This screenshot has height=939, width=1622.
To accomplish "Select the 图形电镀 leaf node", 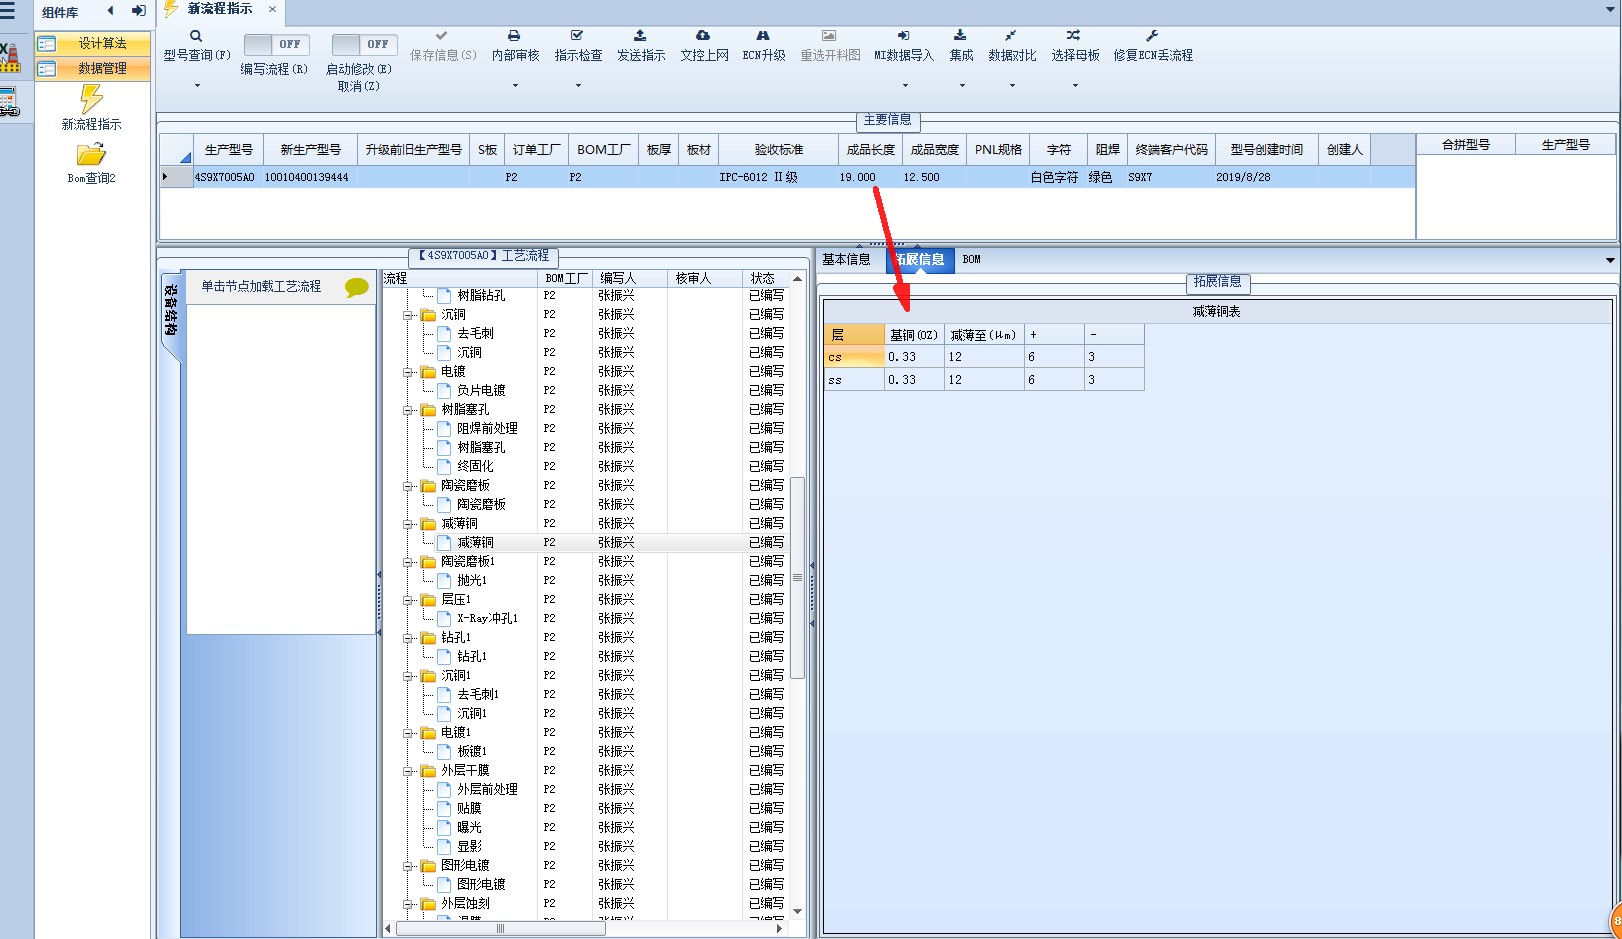I will tap(481, 885).
